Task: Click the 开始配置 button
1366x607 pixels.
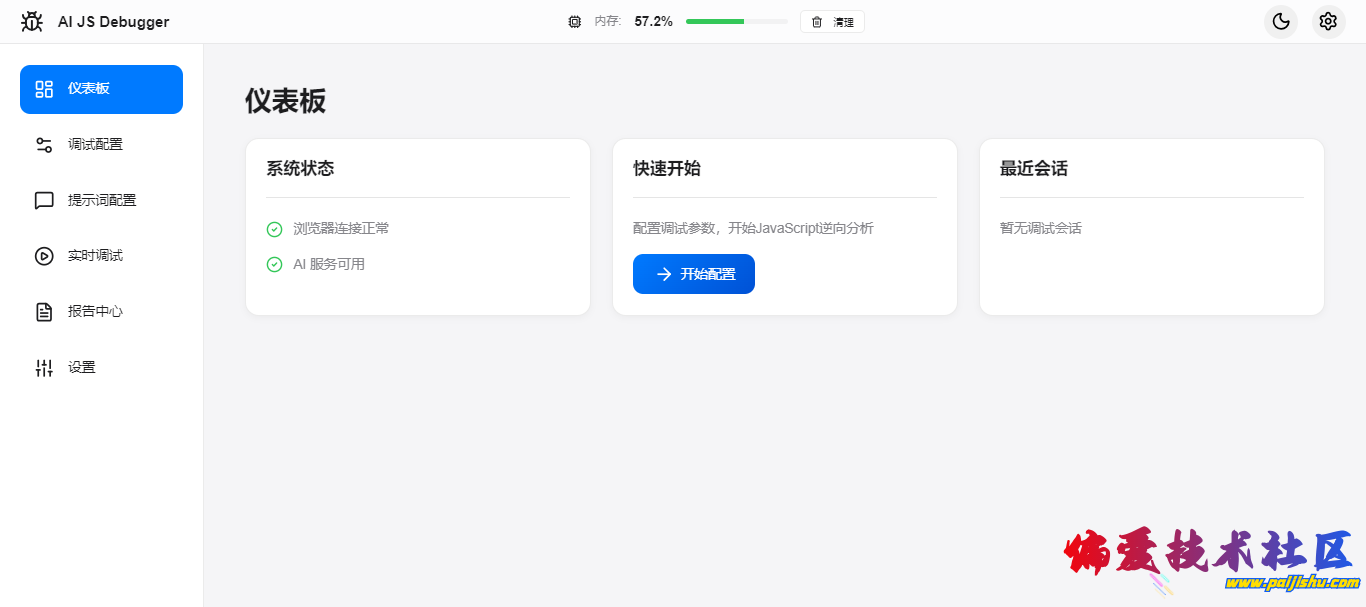Action: click(x=693, y=274)
